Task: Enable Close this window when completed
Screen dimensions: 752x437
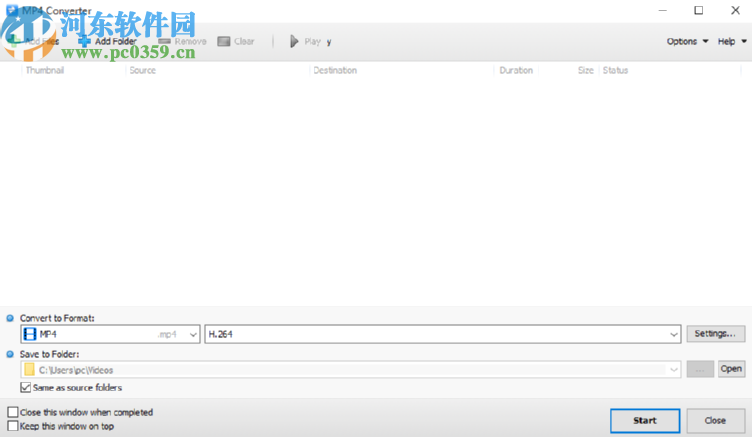Action: click(13, 412)
